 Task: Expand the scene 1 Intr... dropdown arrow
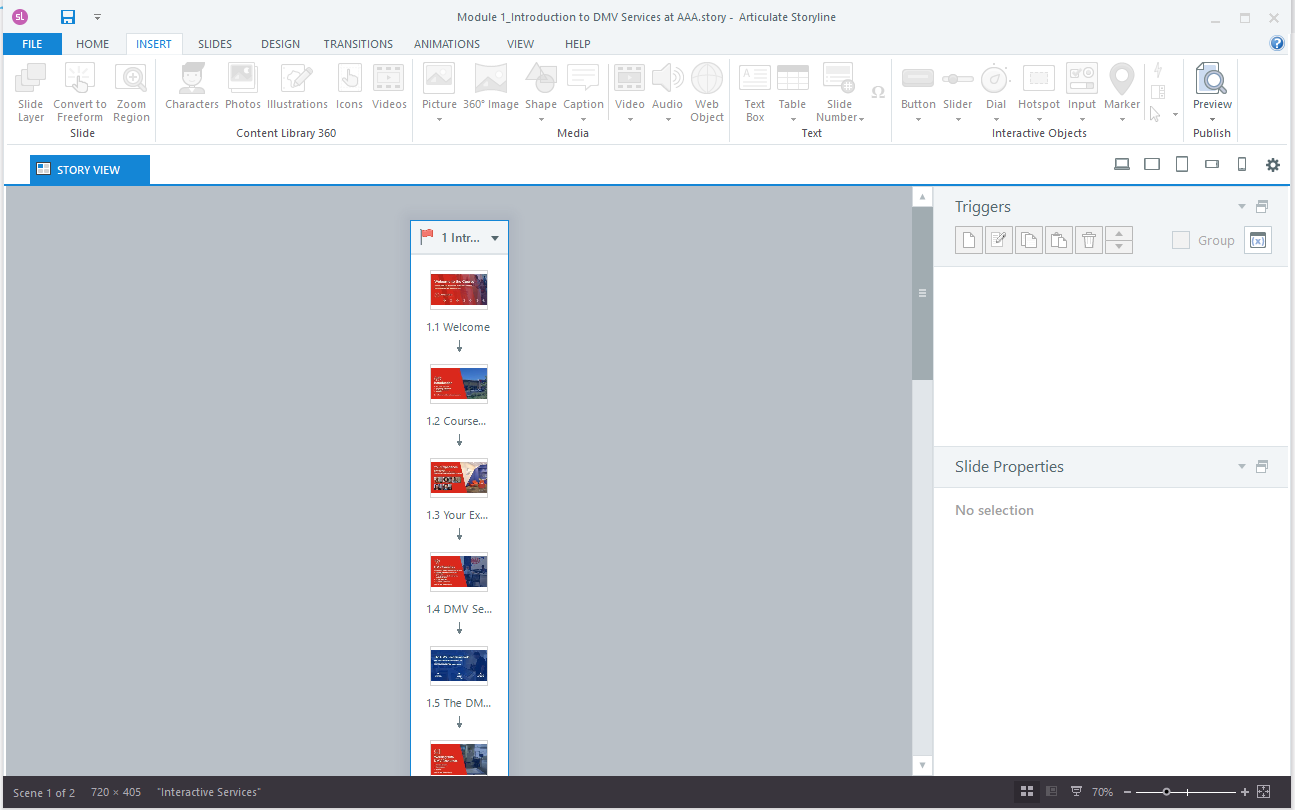tap(495, 238)
